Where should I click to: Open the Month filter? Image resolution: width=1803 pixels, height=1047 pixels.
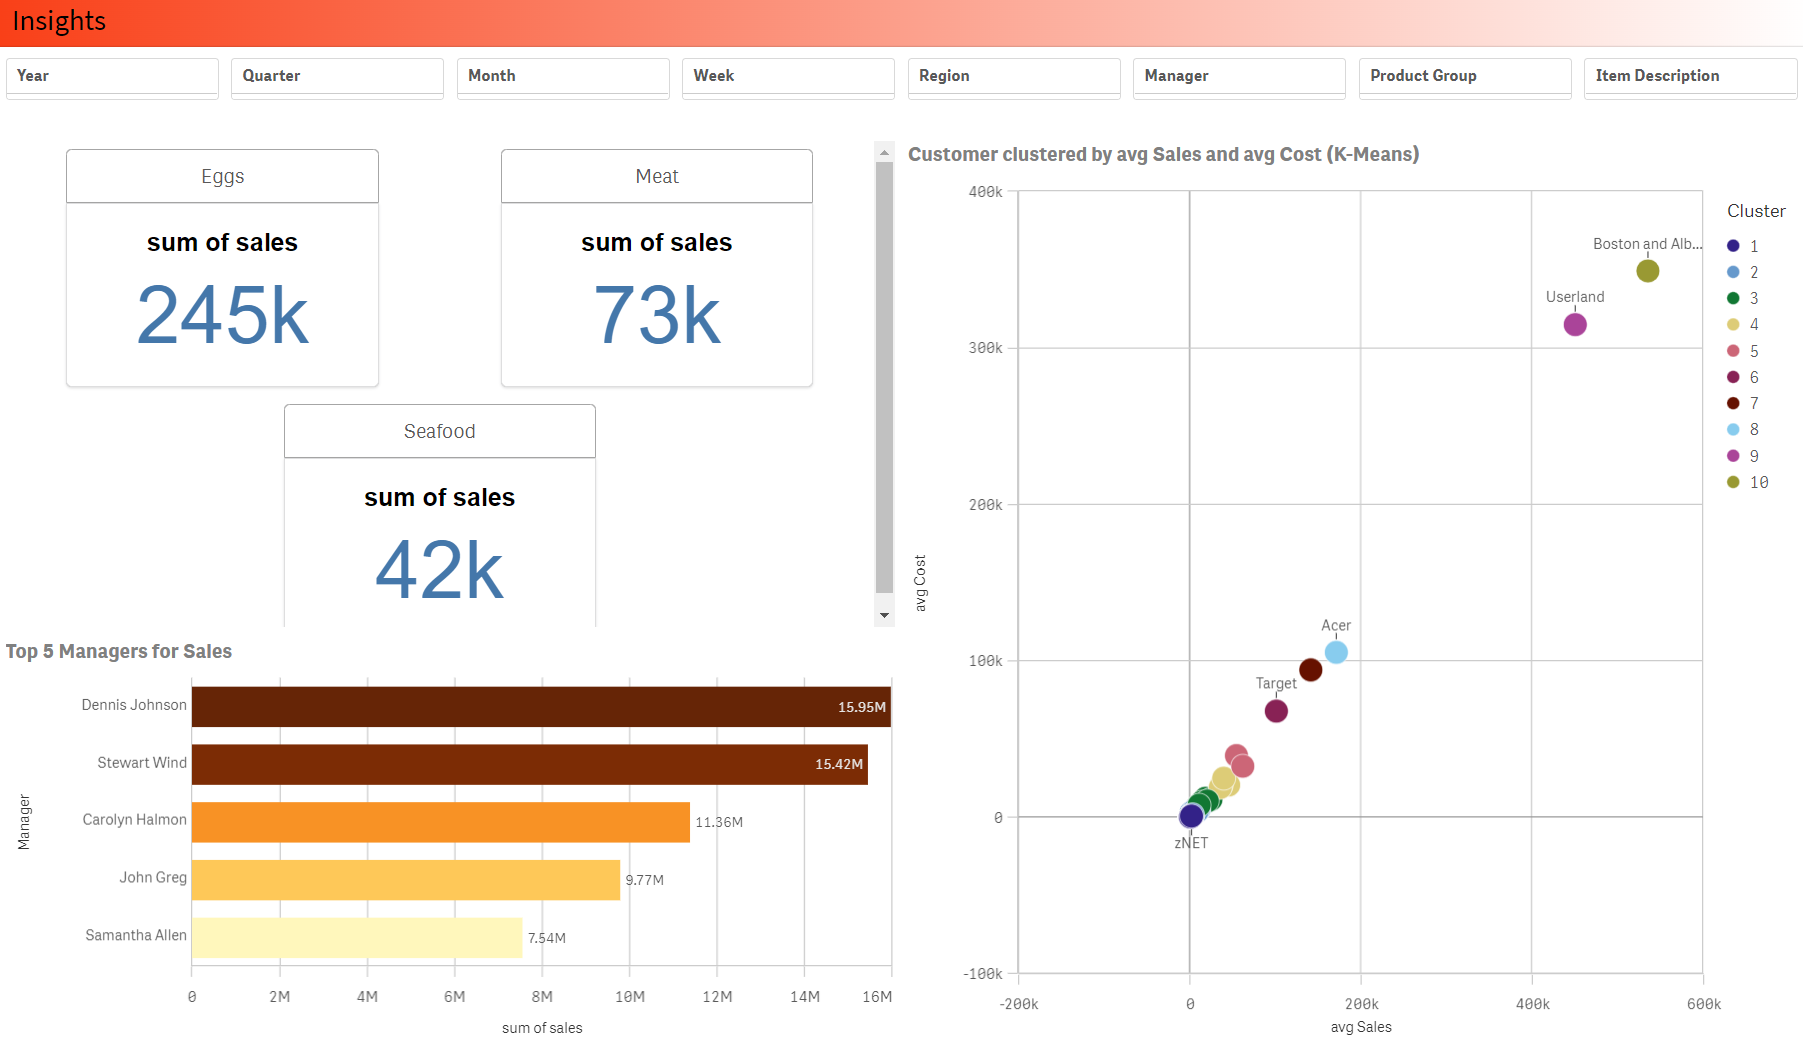pyautogui.click(x=562, y=76)
